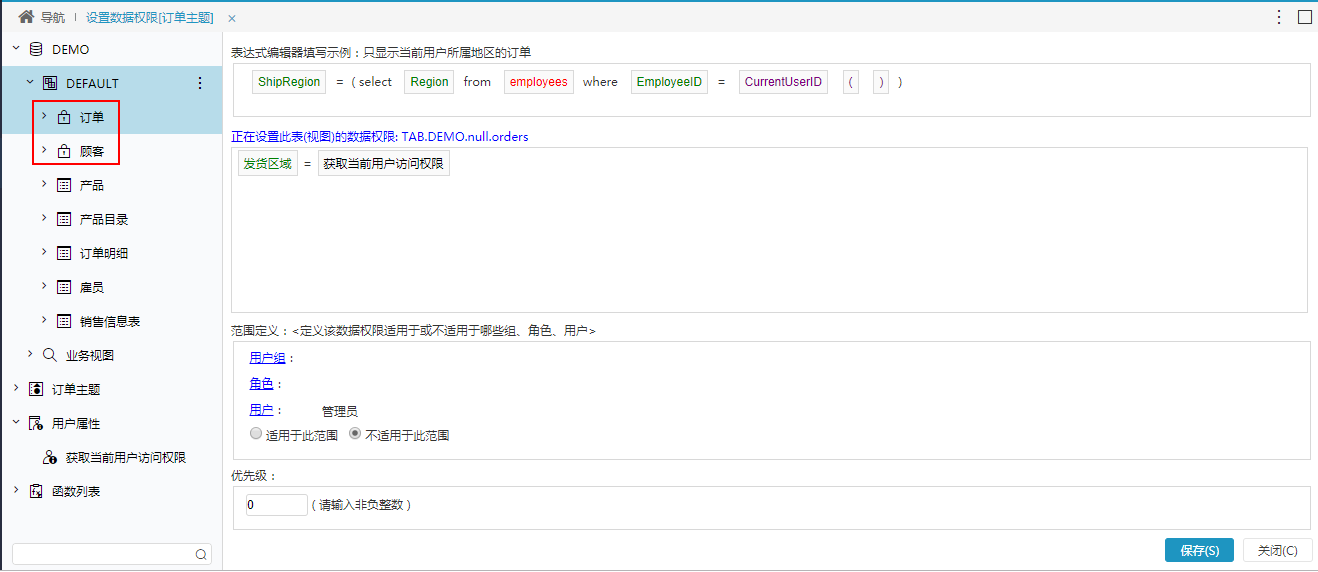Click 管理员 in the user scope
The width and height of the screenshot is (1318, 572).
click(x=340, y=411)
